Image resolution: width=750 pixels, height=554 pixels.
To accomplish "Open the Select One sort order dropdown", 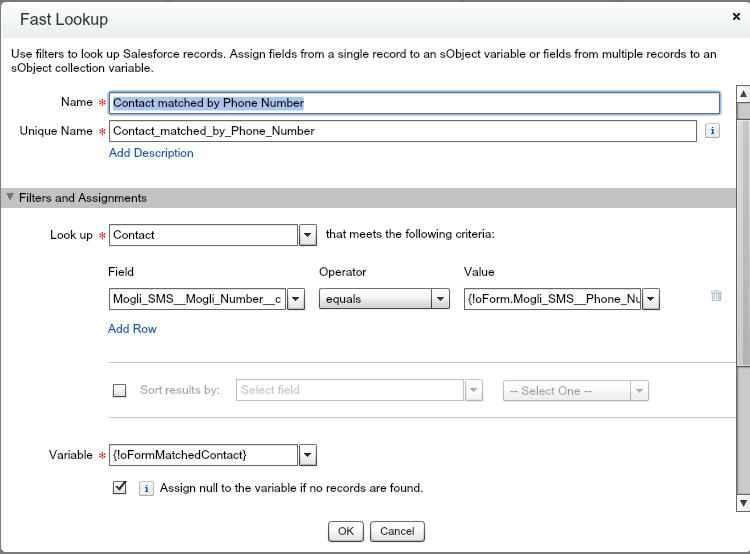I will tap(640, 390).
